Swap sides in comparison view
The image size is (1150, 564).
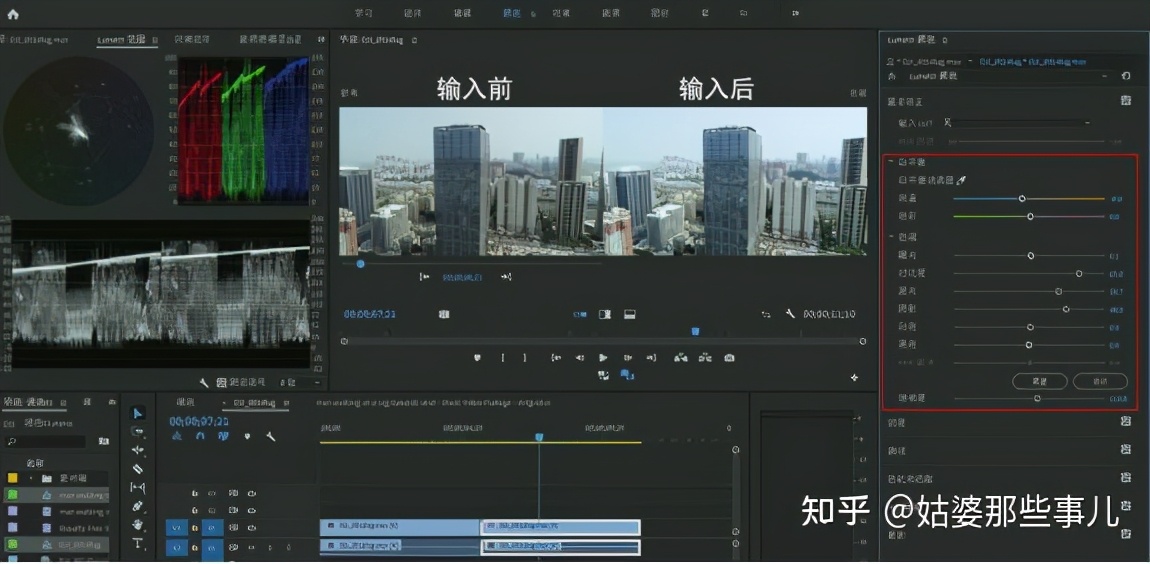(x=766, y=314)
